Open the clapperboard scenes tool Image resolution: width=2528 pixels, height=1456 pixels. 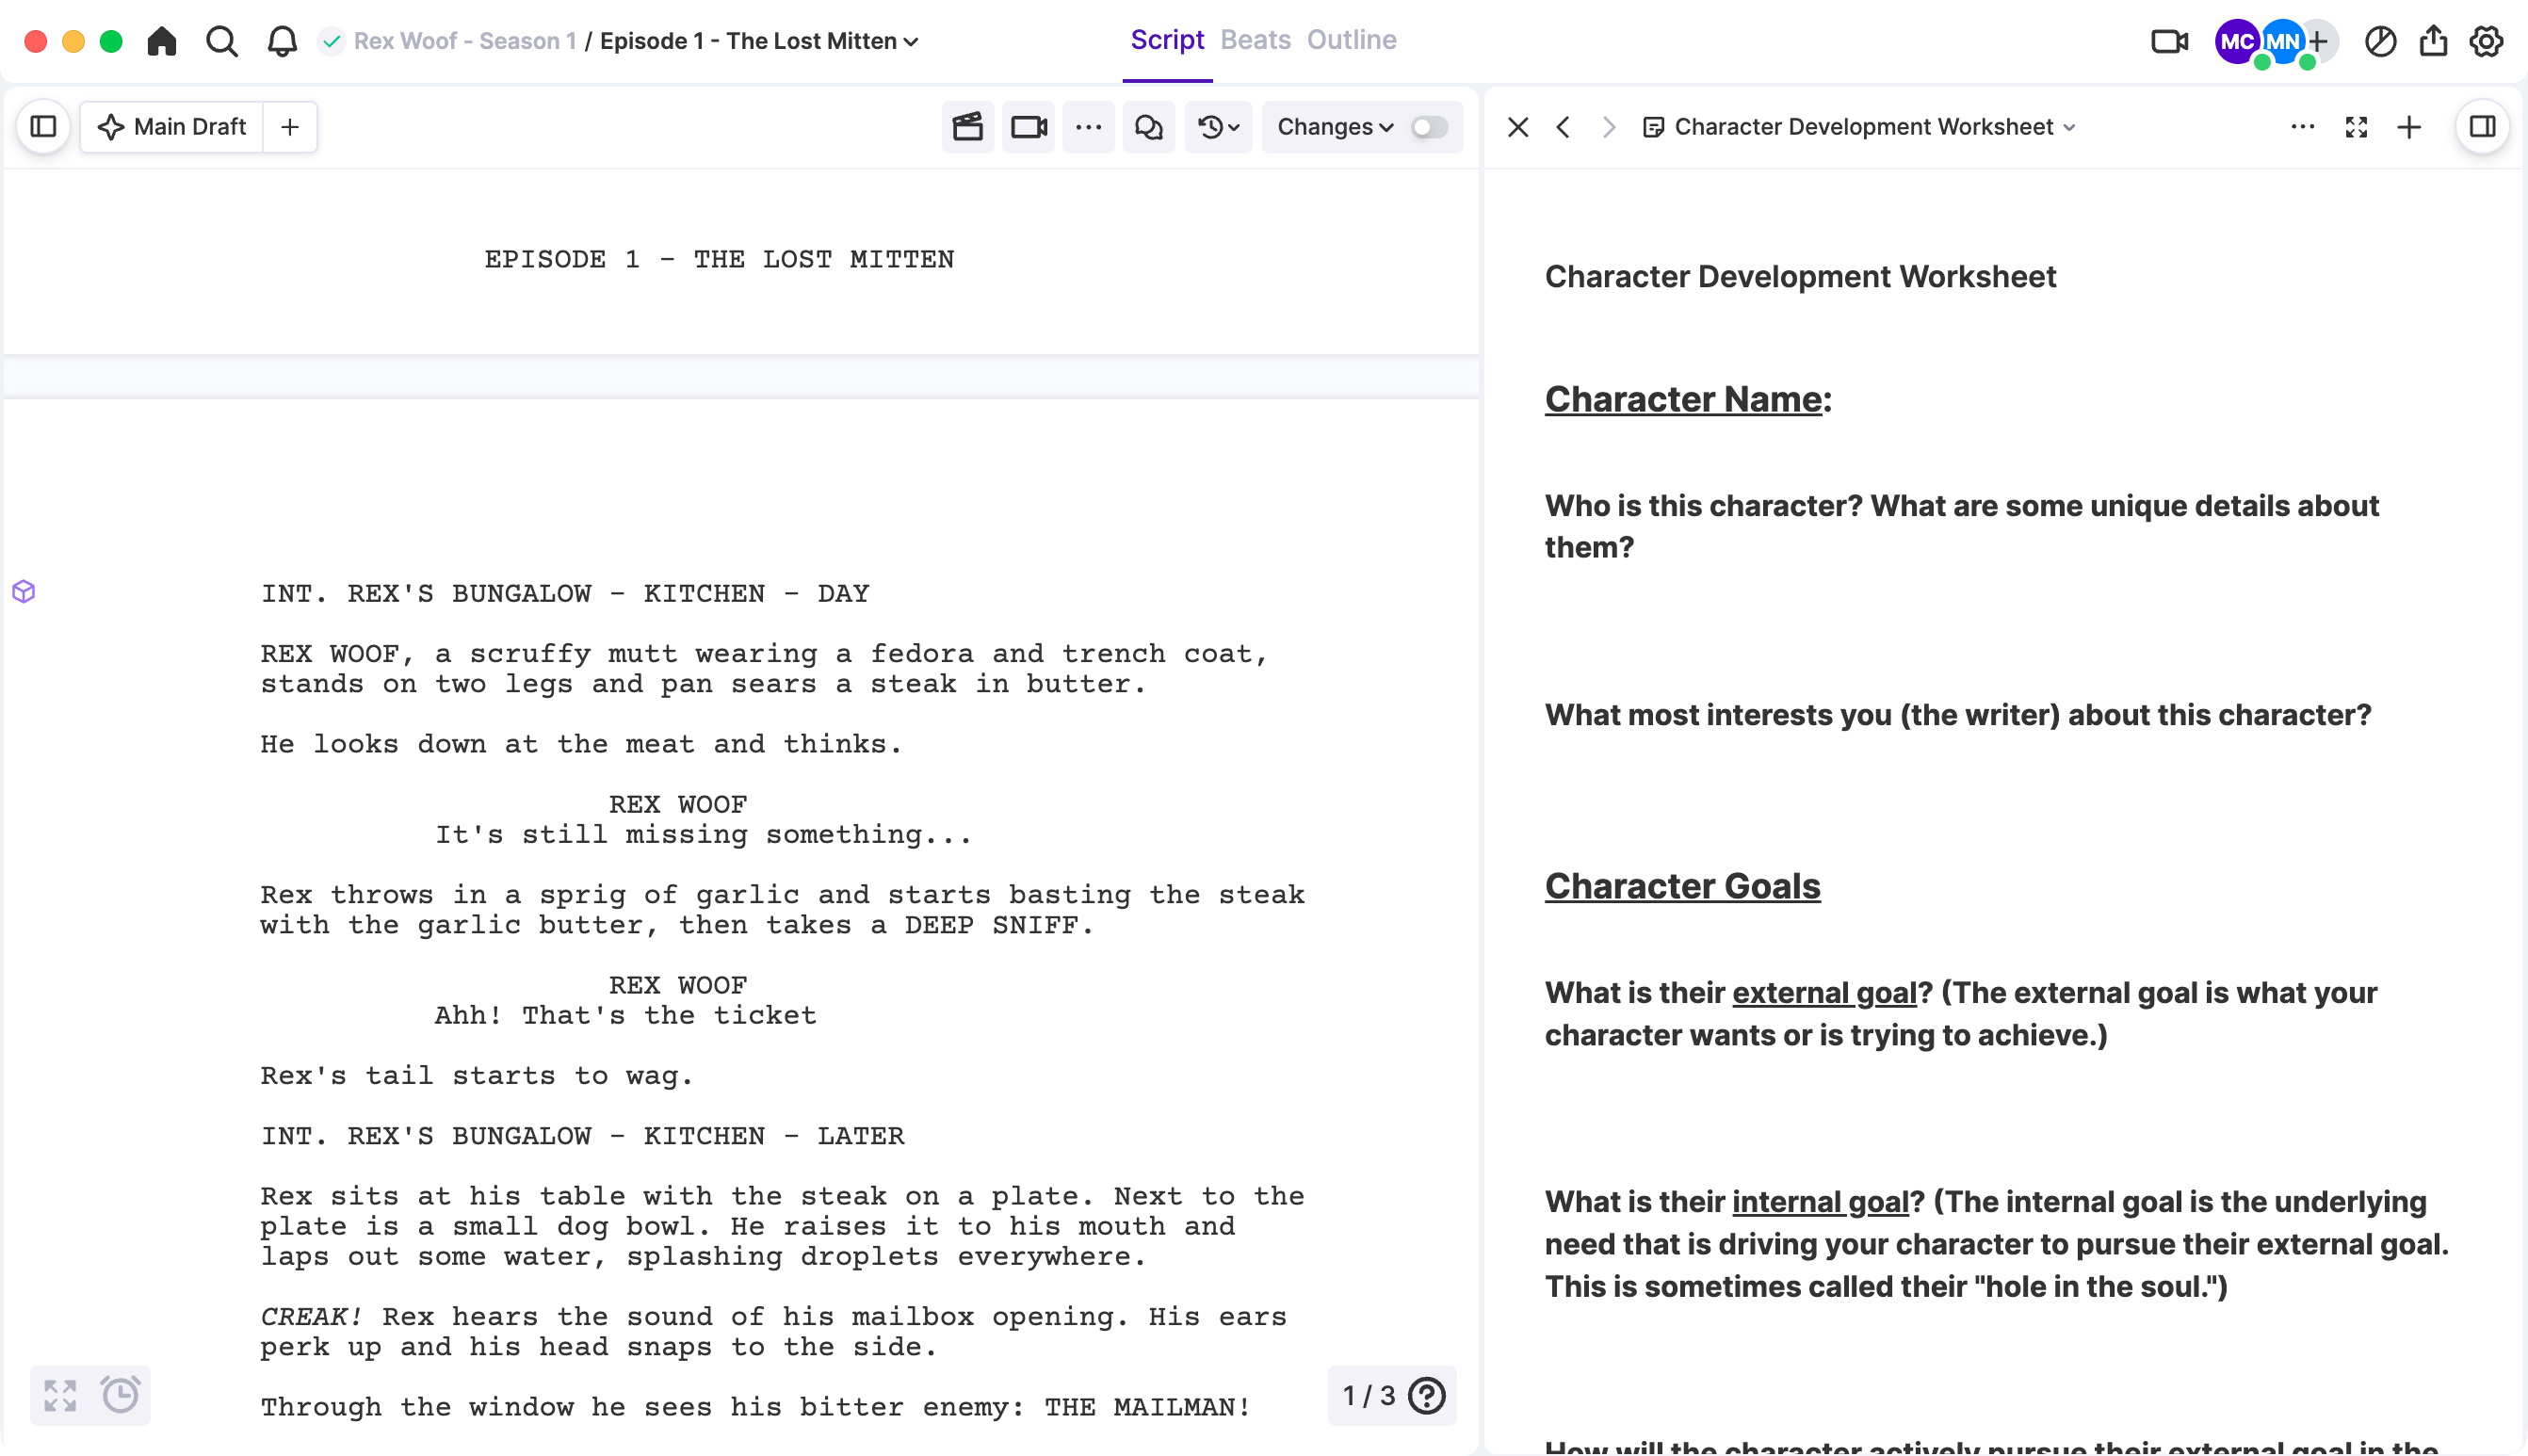[x=967, y=127]
